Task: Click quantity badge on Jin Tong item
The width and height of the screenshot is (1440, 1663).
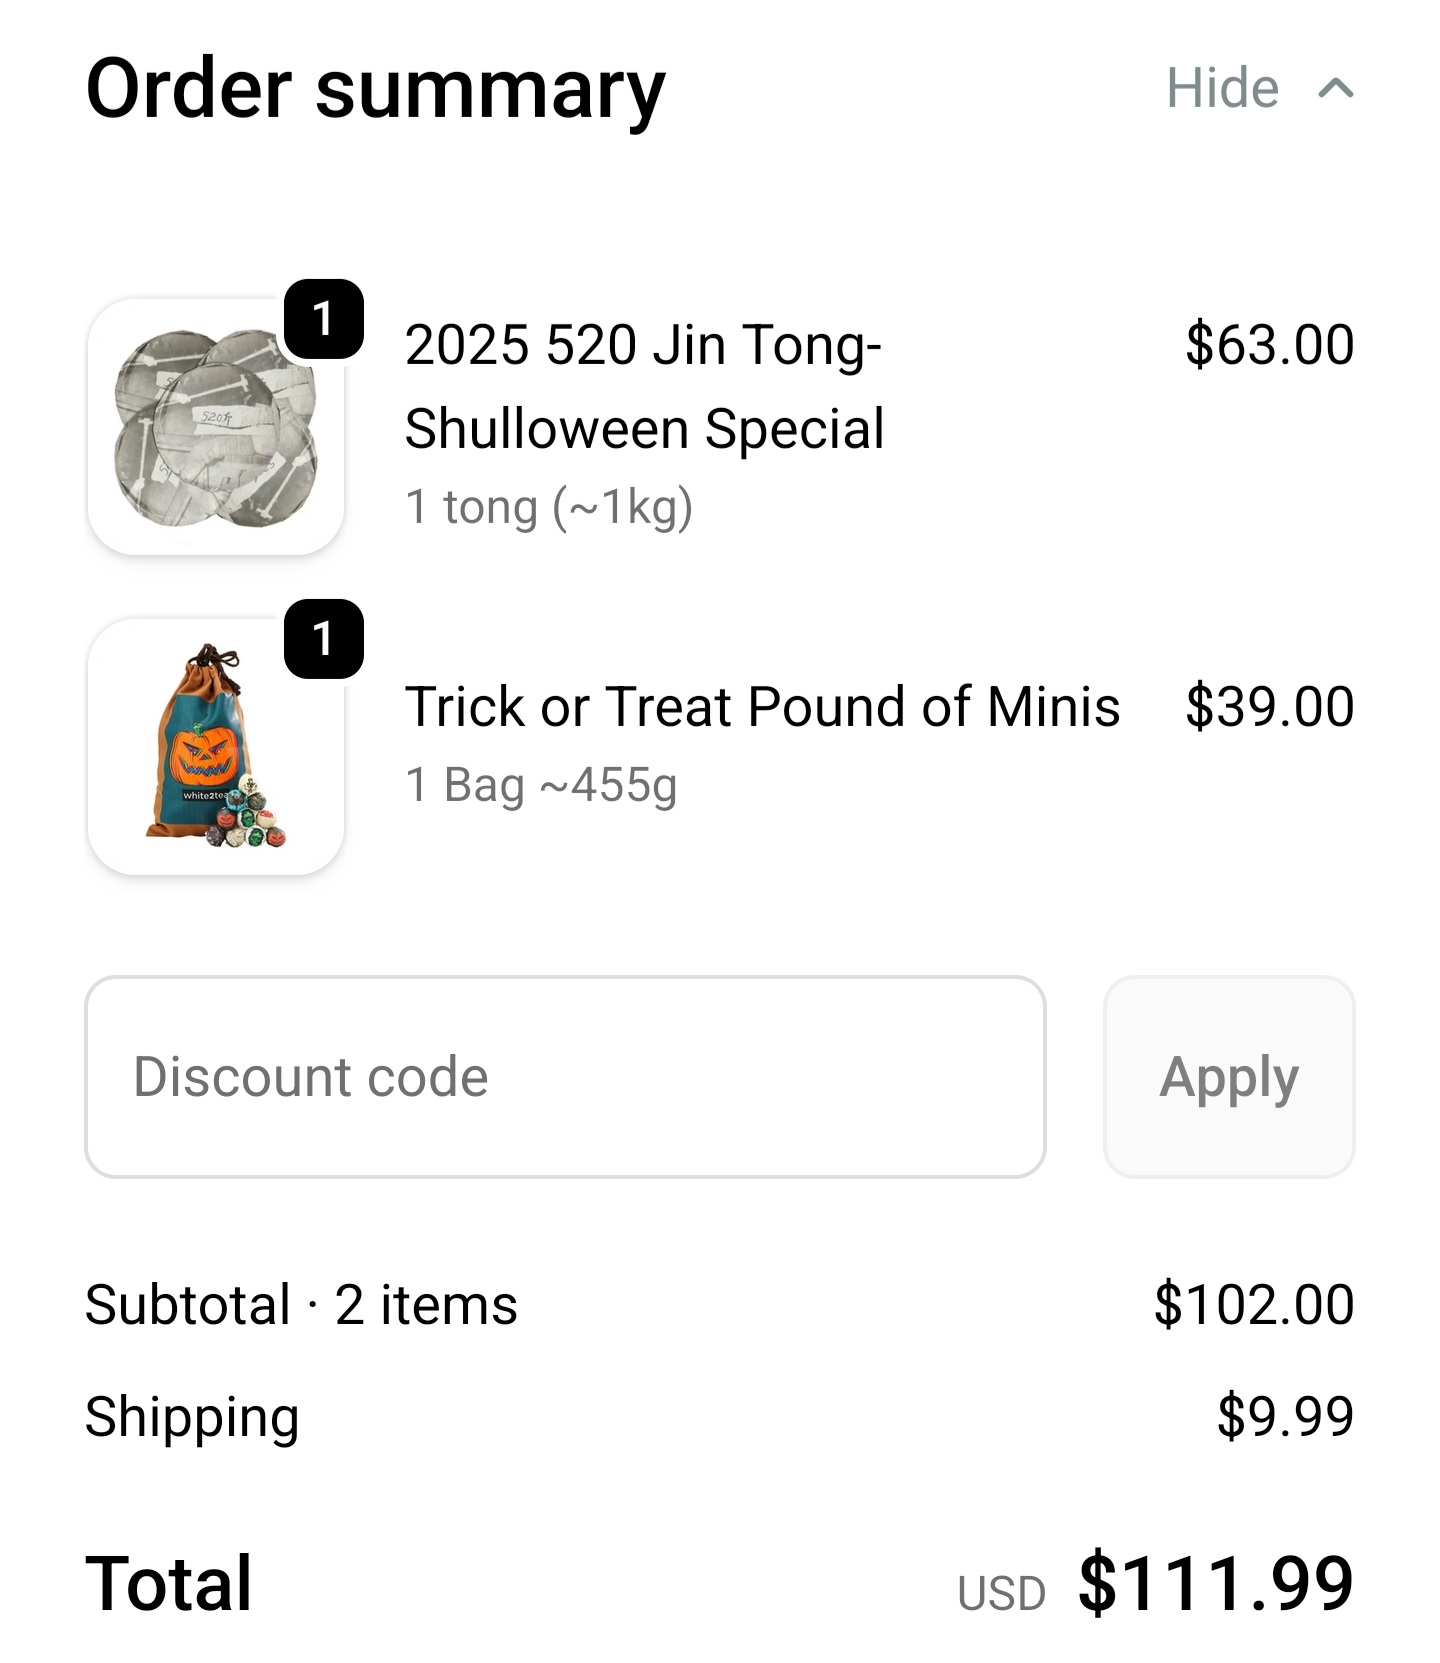Action: 323,319
